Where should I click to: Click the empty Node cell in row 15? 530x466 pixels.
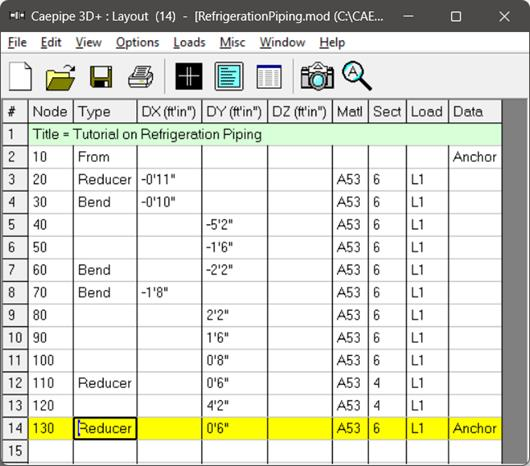point(51,451)
